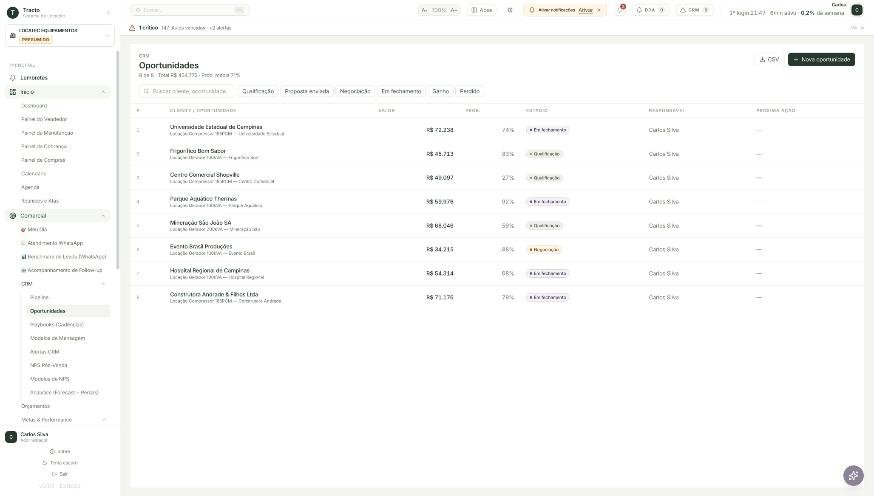Filter by Qualificação stage

[258, 91]
